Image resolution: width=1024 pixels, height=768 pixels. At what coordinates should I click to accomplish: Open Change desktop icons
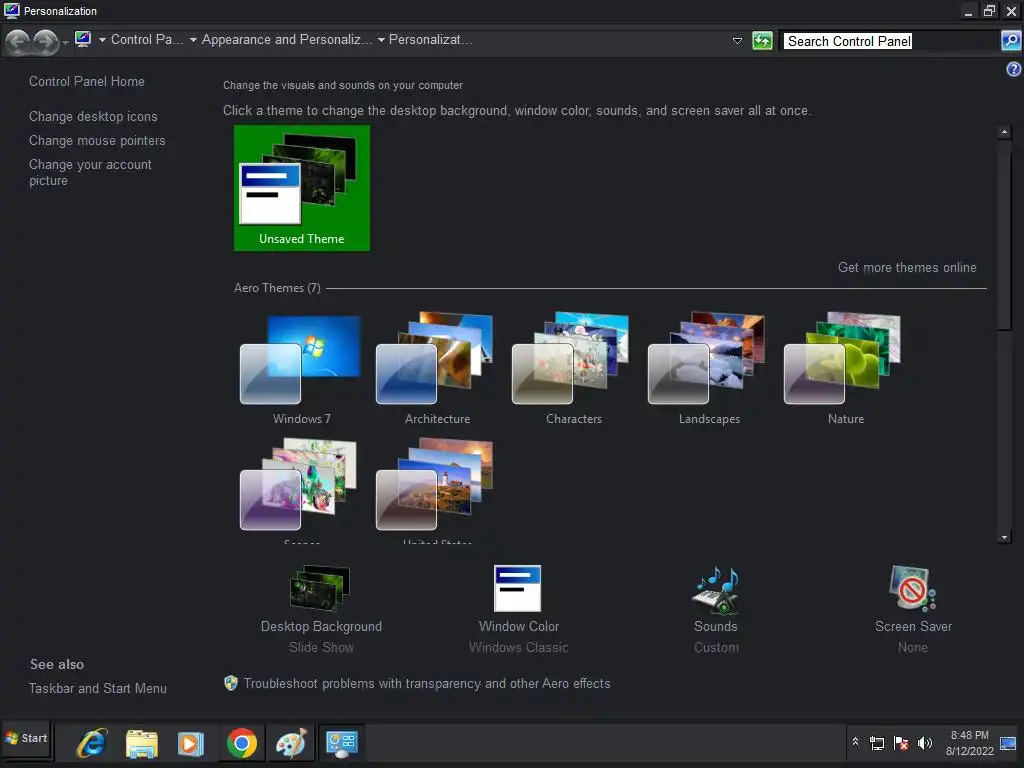point(93,117)
